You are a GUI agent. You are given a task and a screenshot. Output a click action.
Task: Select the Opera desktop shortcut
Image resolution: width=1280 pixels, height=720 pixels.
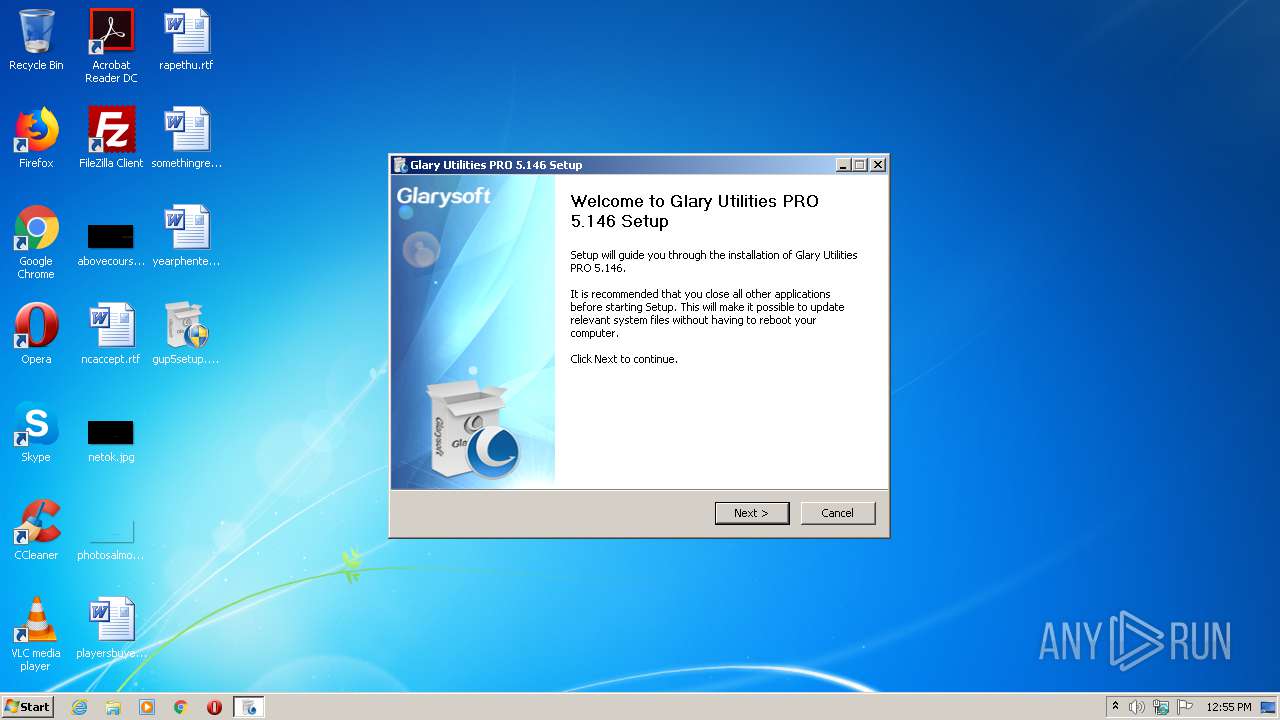pyautogui.click(x=36, y=334)
